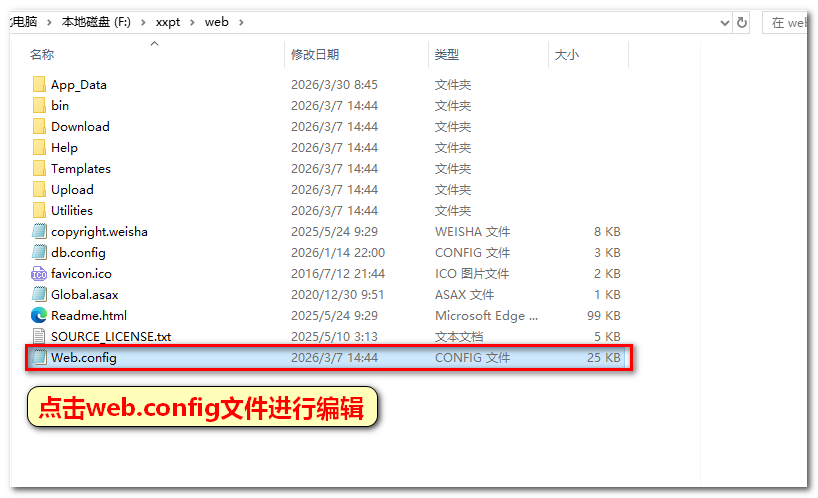Open the address bar history dropdown

tap(724, 22)
